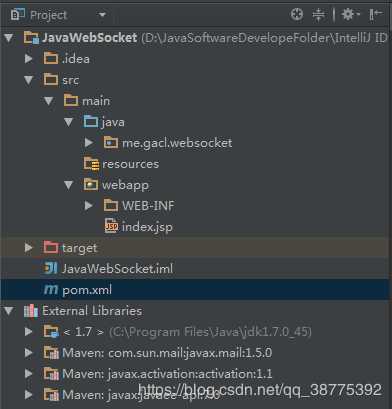Image resolution: width=392 pixels, height=409 pixels.
Task: Click the resources folder icon
Action: tap(91, 164)
